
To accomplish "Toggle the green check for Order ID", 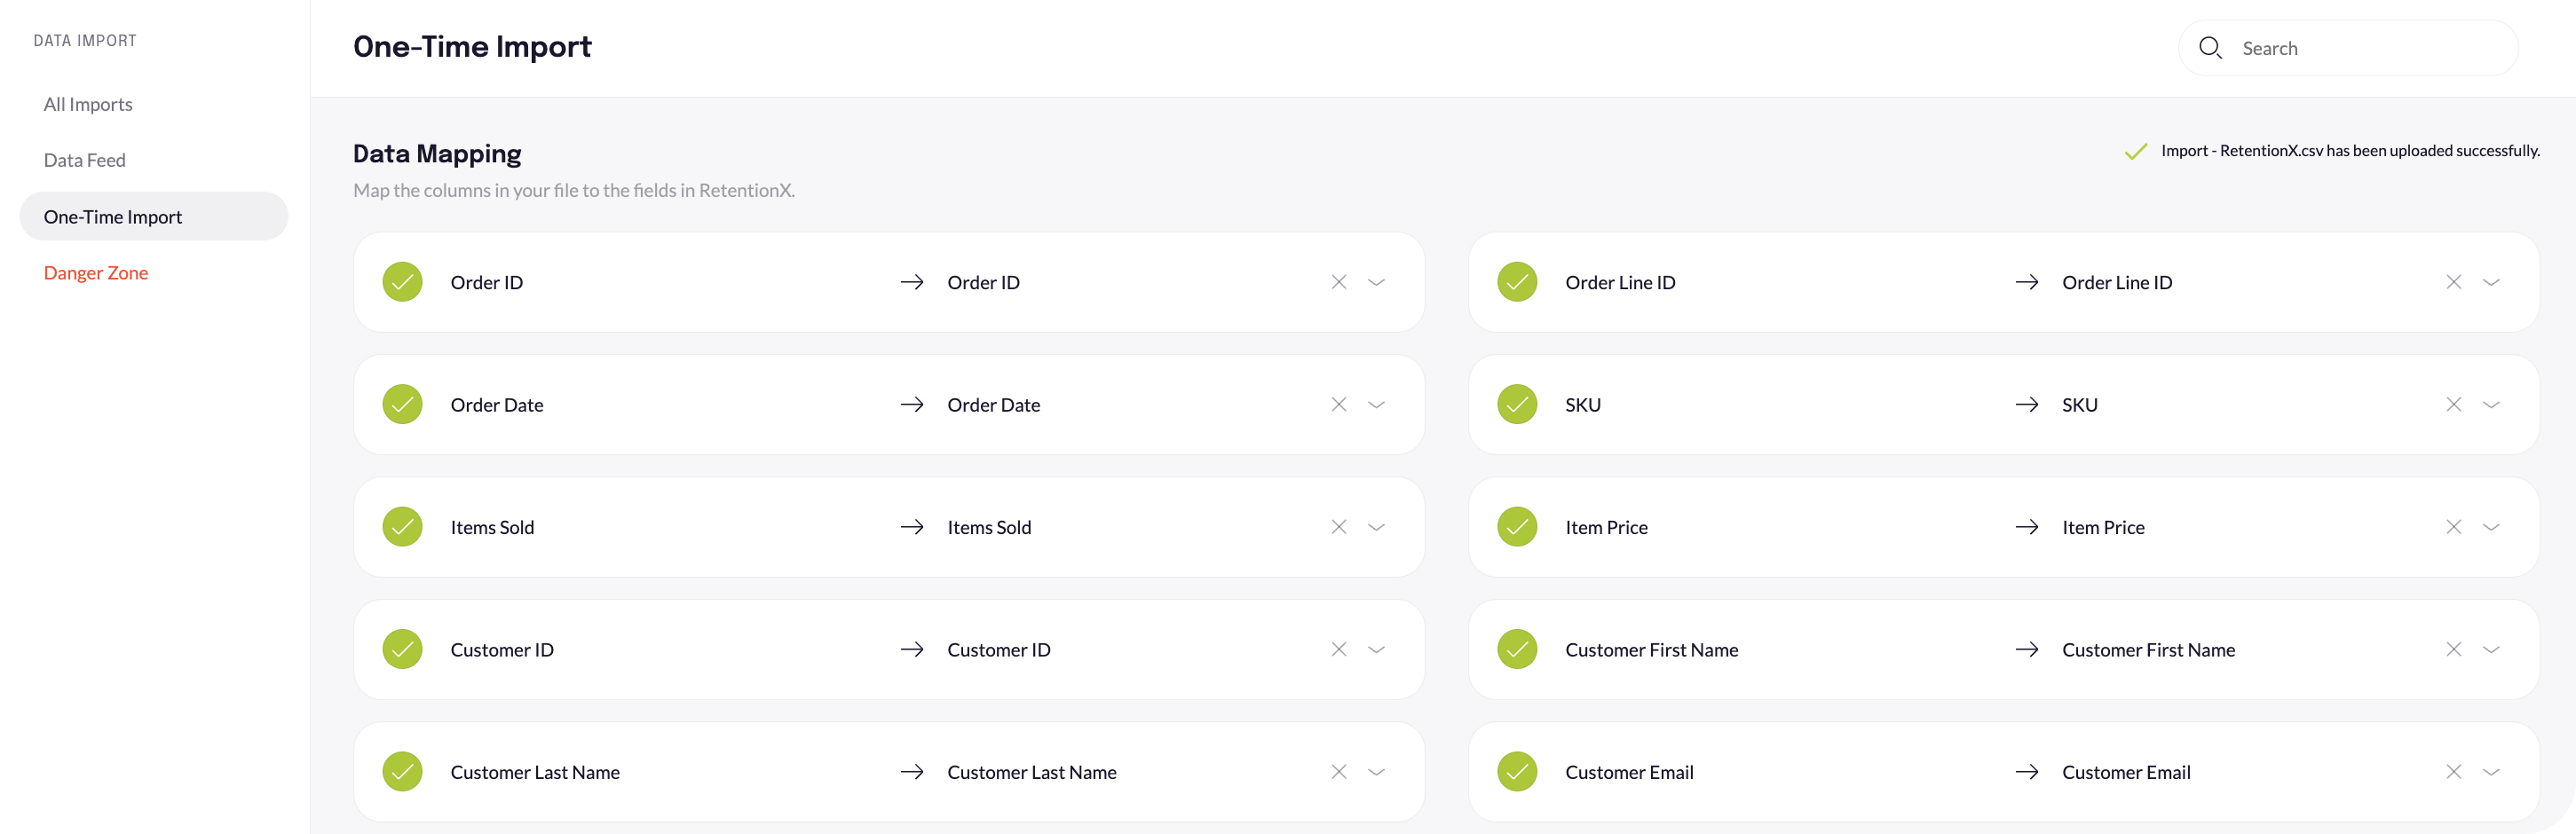I will (402, 282).
